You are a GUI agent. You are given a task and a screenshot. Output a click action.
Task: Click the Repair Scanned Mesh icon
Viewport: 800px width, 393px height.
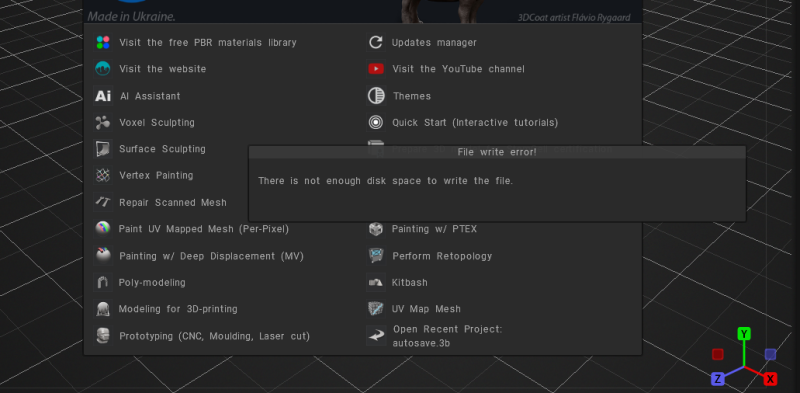point(103,202)
